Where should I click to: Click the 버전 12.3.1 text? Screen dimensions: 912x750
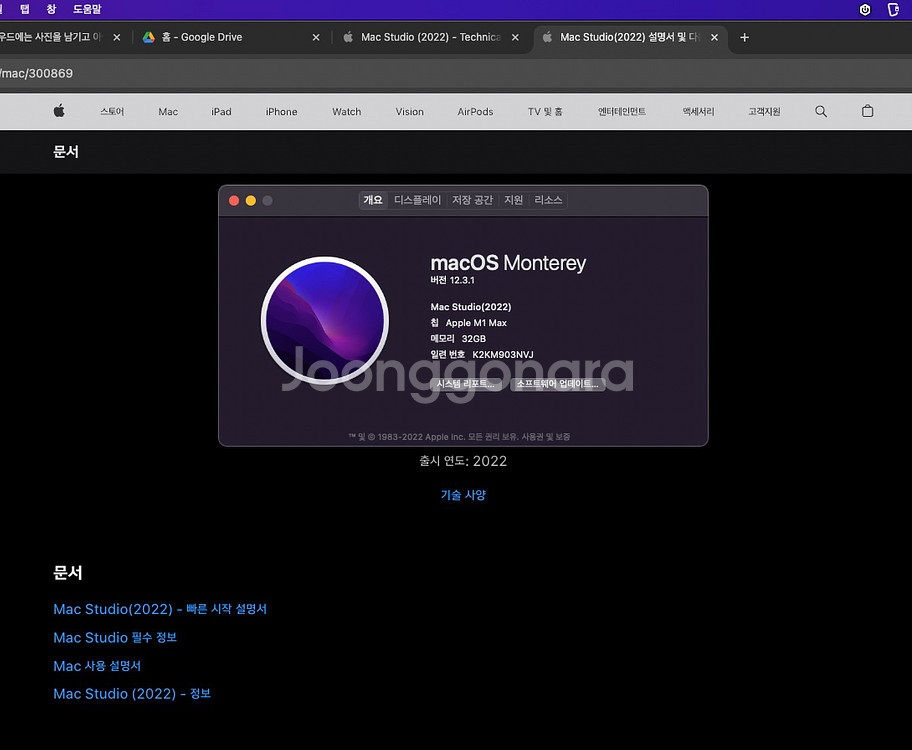tap(453, 280)
